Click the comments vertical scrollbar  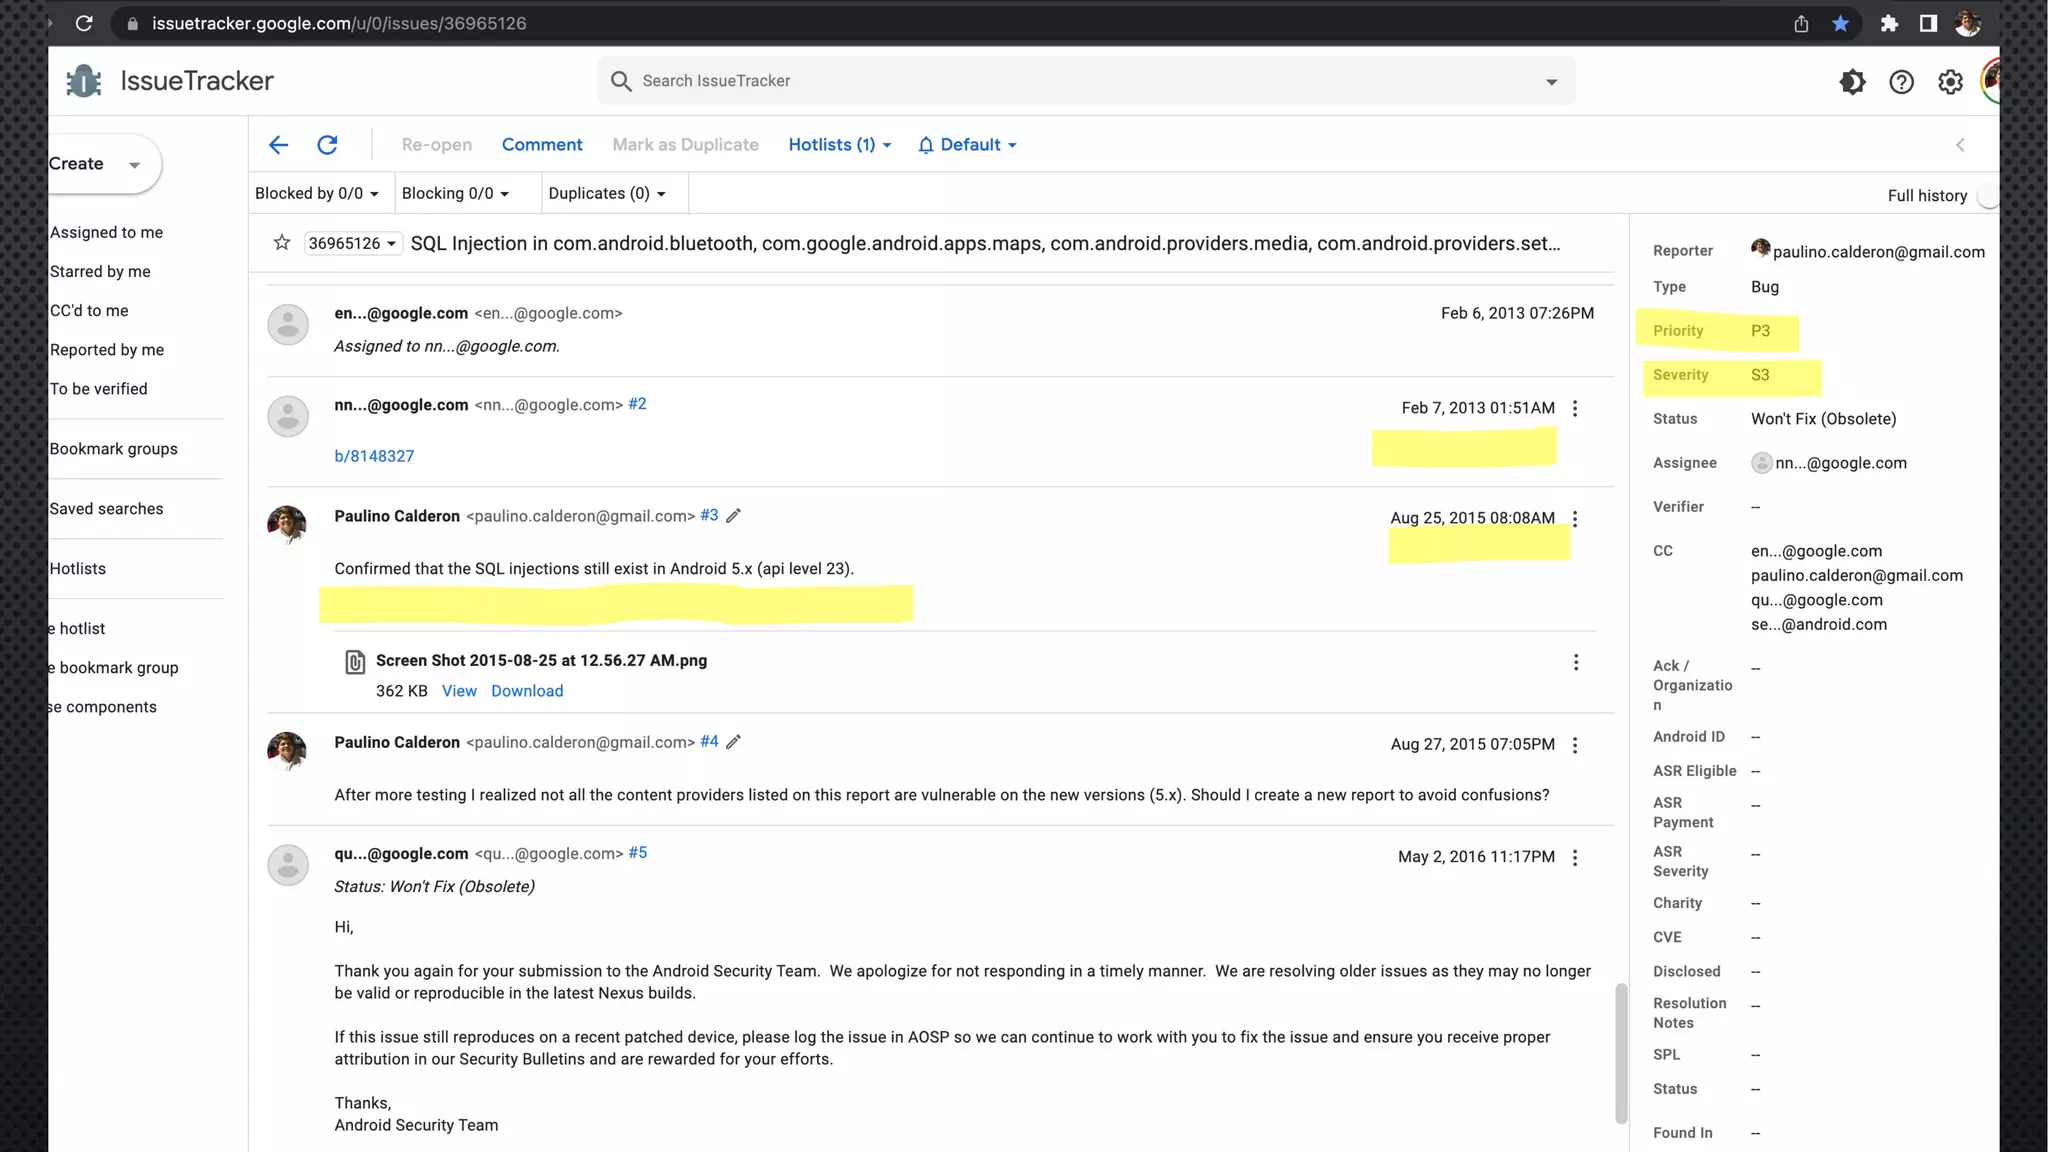pos(1621,1052)
